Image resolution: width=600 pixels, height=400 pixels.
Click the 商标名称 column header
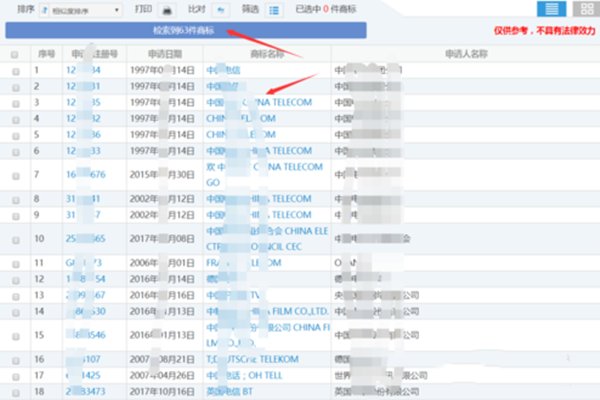(267, 54)
